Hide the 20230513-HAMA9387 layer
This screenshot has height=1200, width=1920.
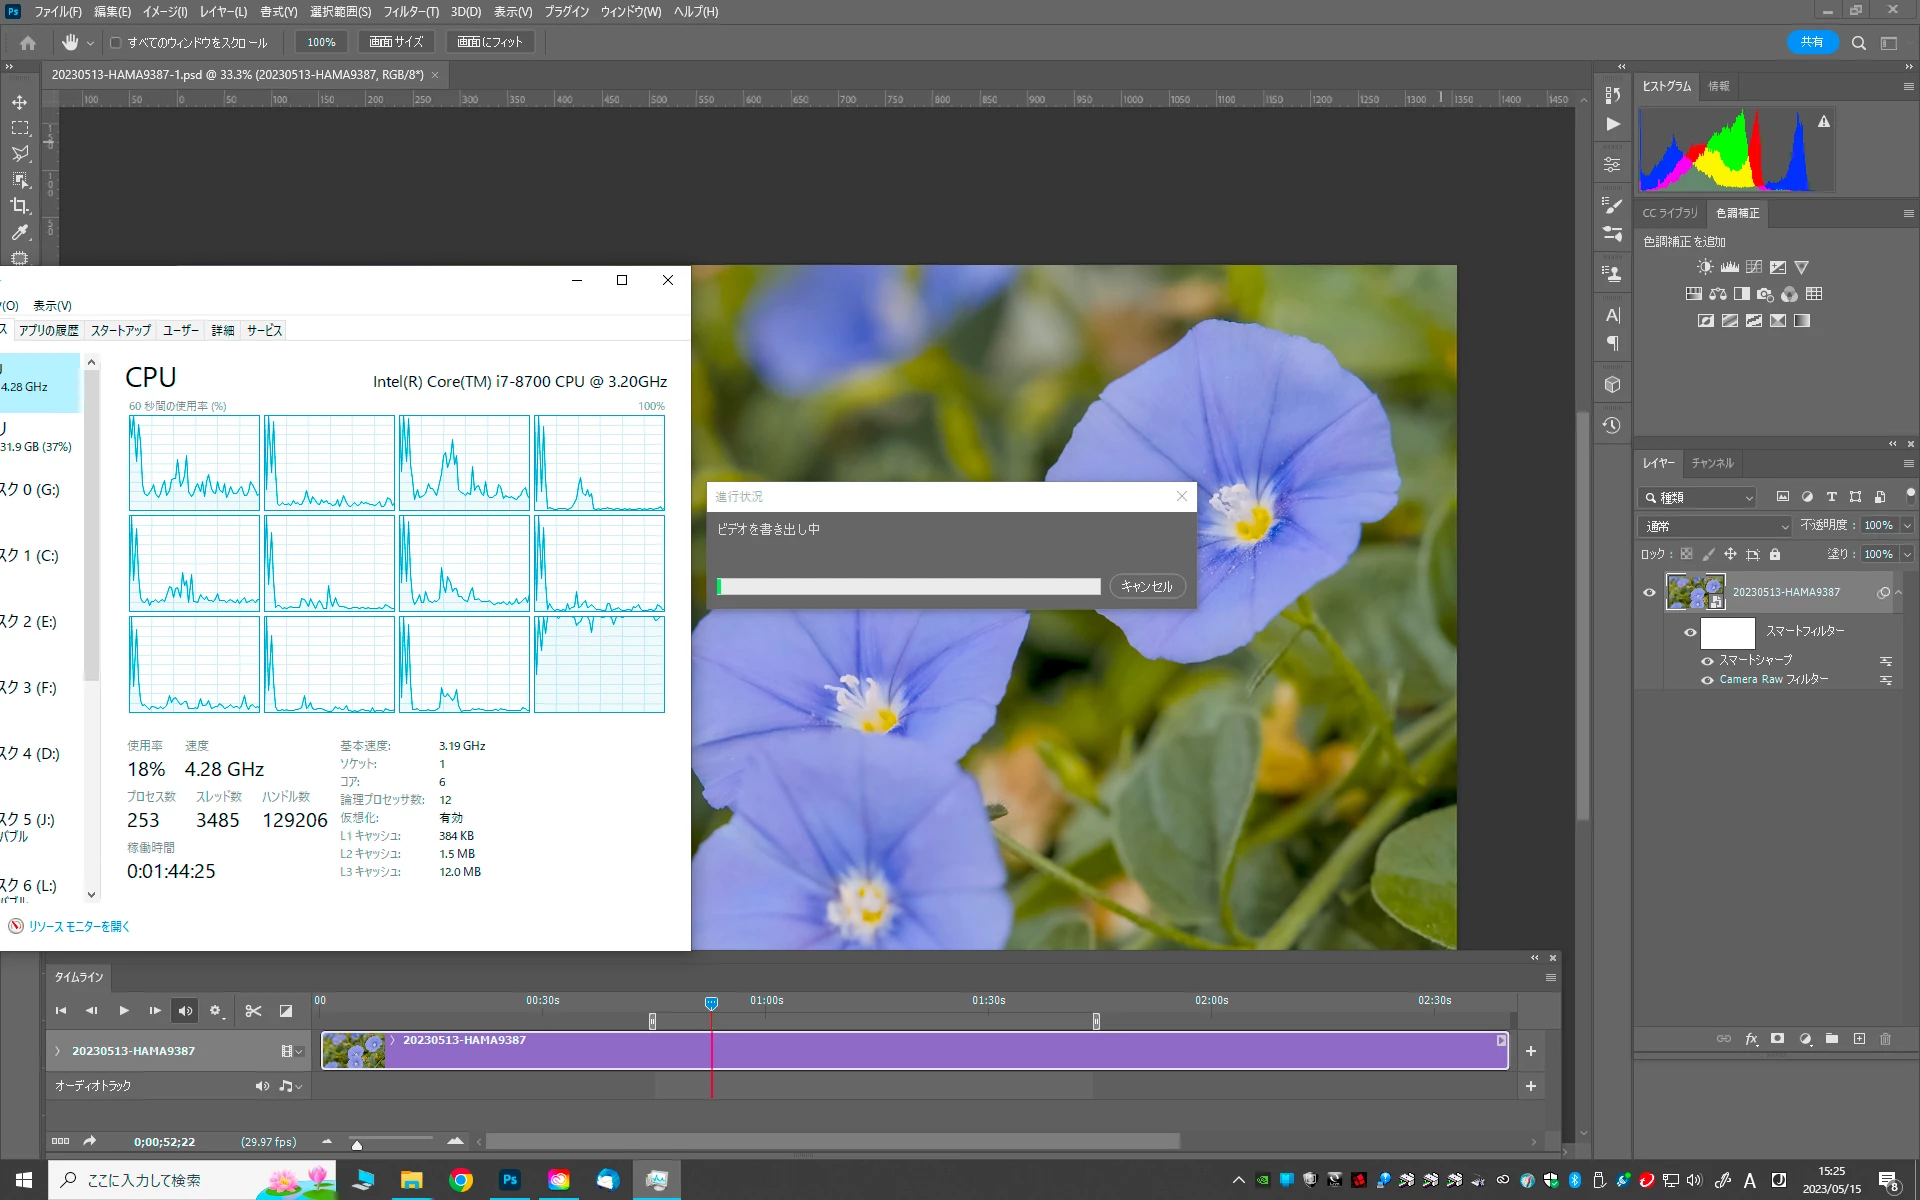click(x=1650, y=592)
